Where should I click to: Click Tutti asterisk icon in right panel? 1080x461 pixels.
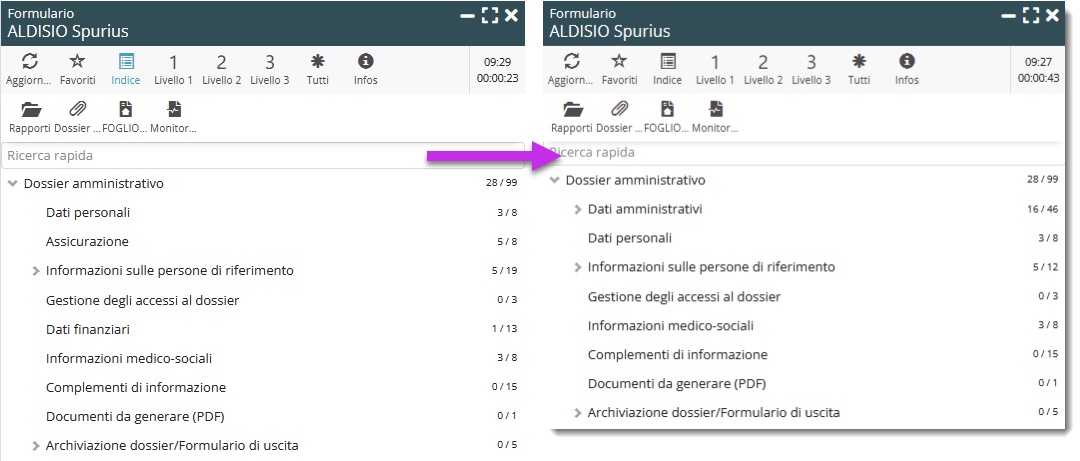click(859, 62)
